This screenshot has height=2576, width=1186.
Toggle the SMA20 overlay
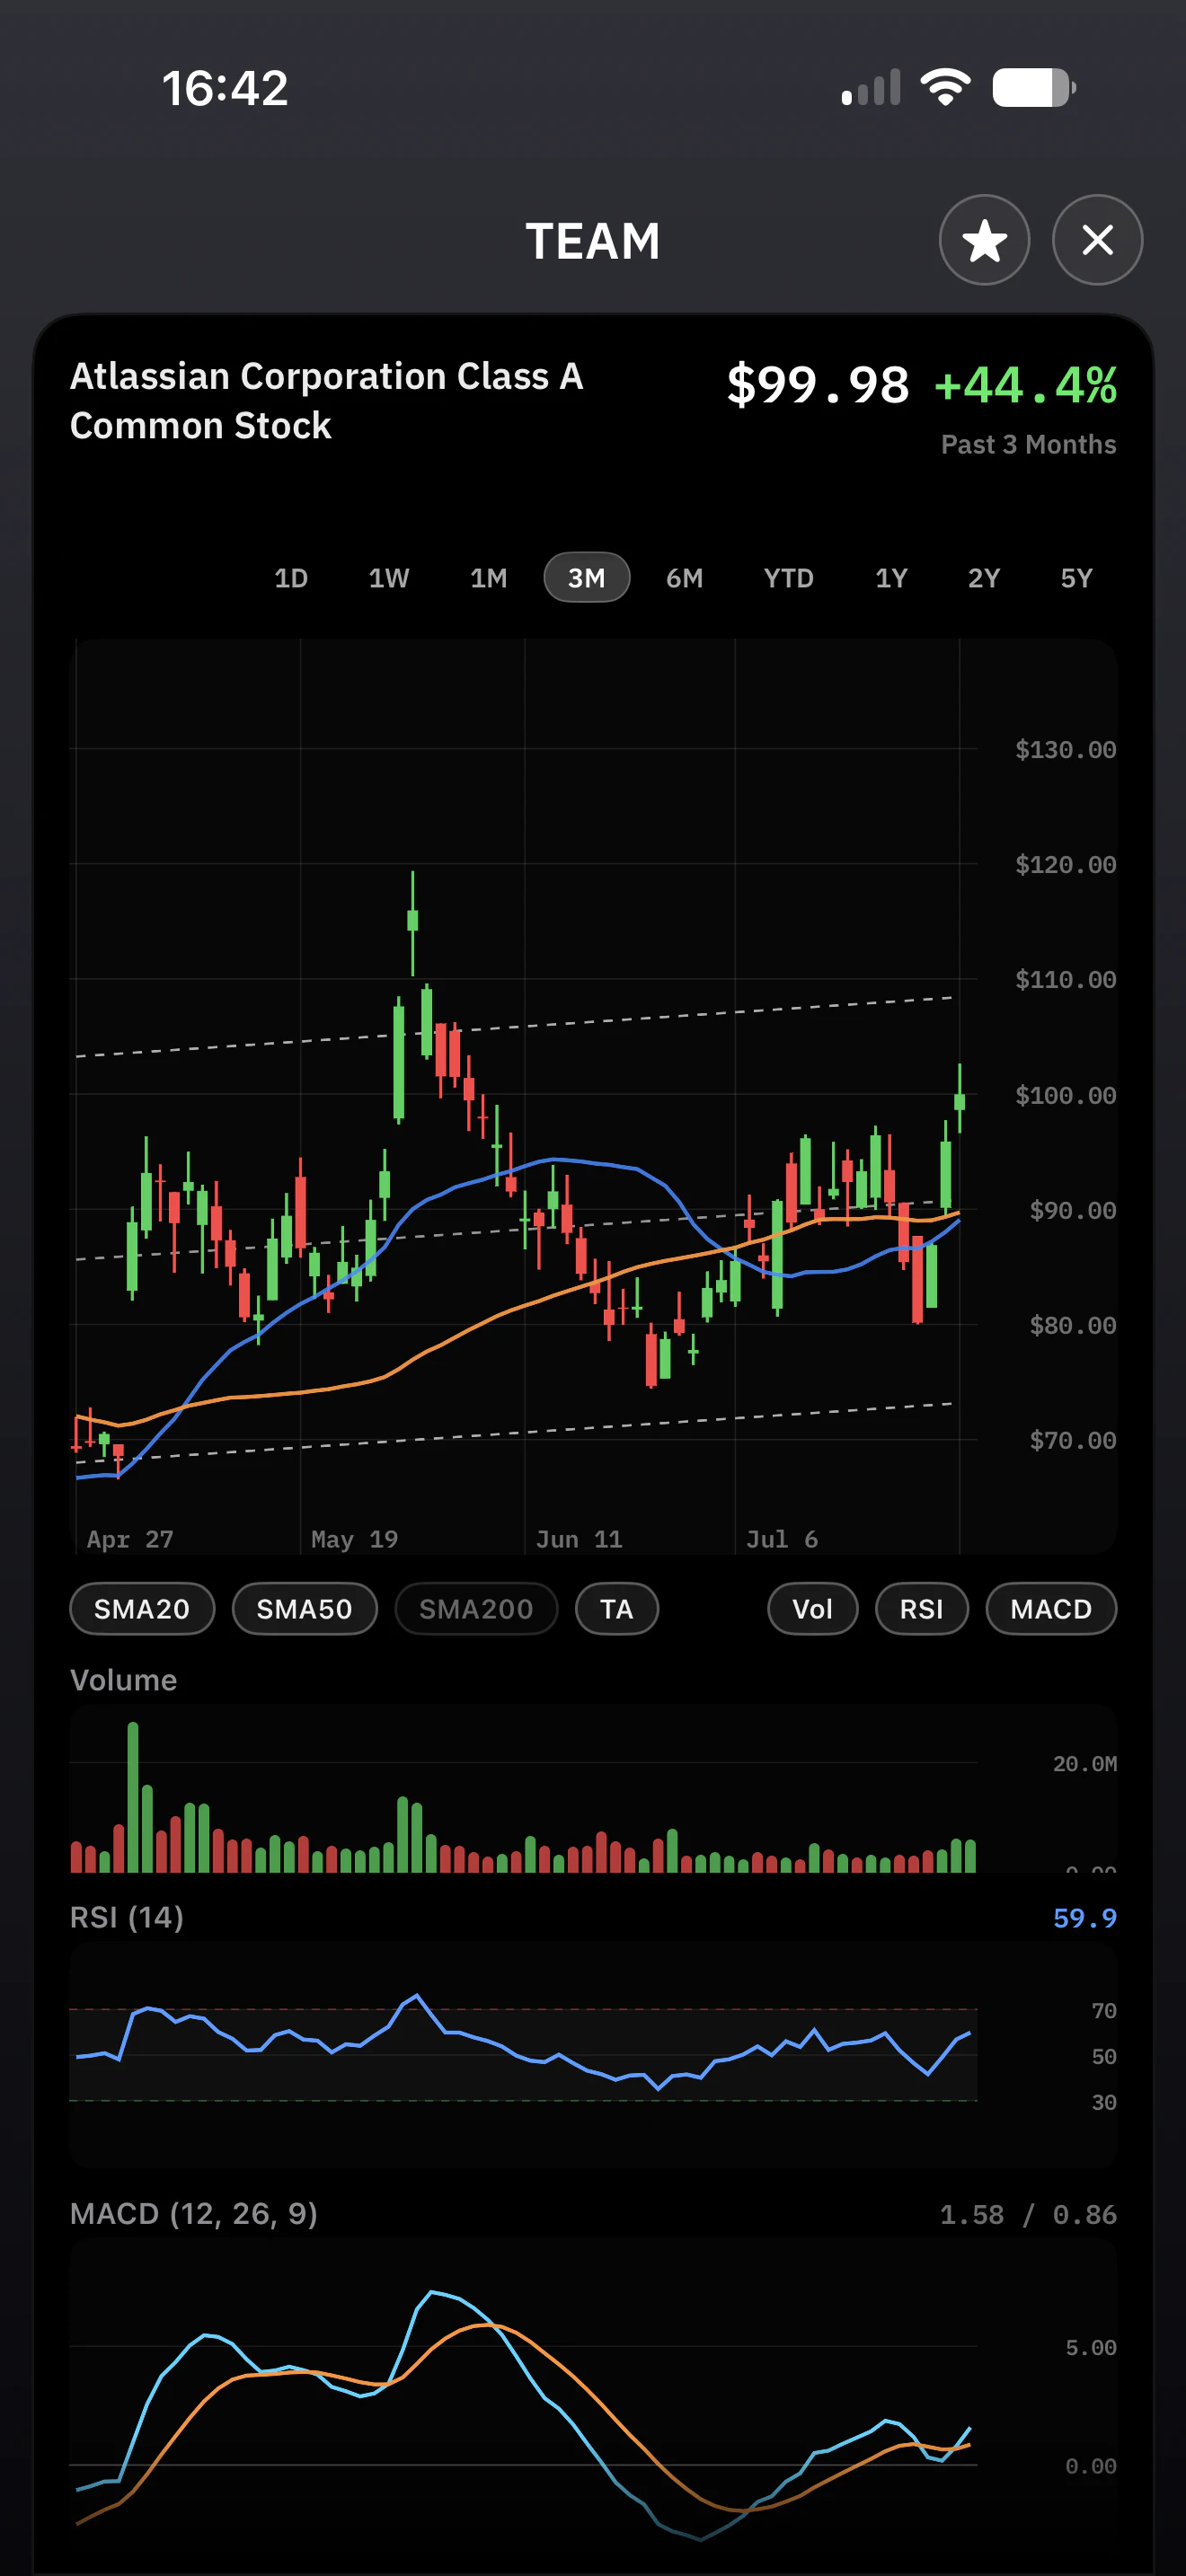[x=142, y=1609]
